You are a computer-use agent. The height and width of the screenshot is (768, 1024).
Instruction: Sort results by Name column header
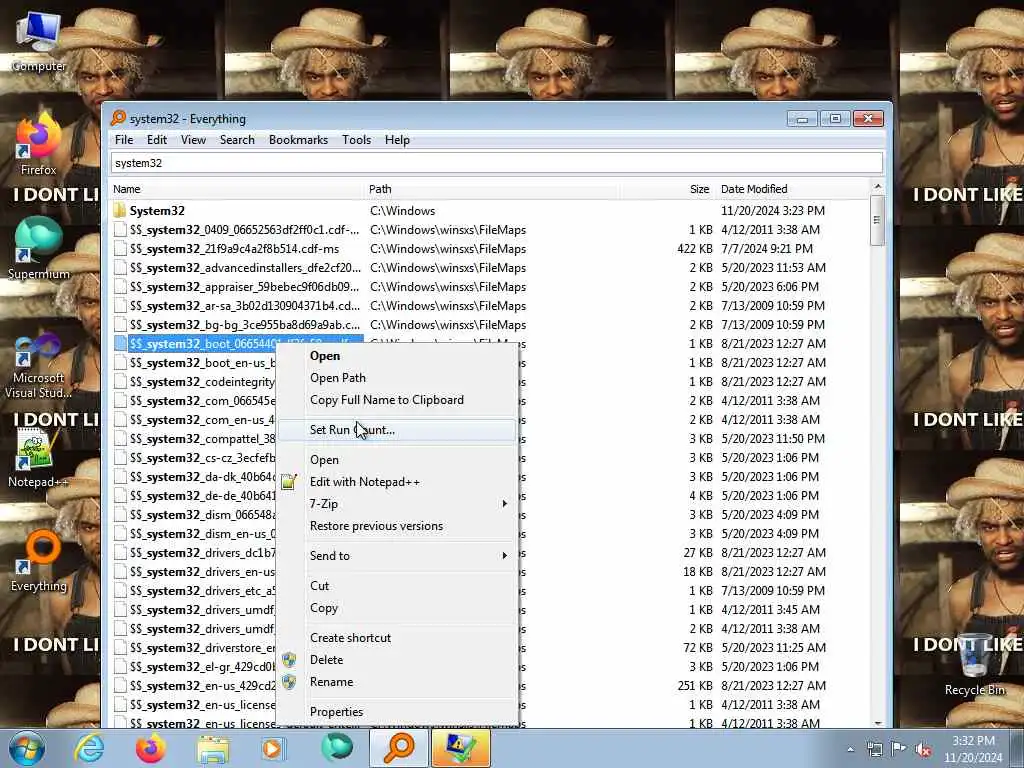[x=236, y=189]
